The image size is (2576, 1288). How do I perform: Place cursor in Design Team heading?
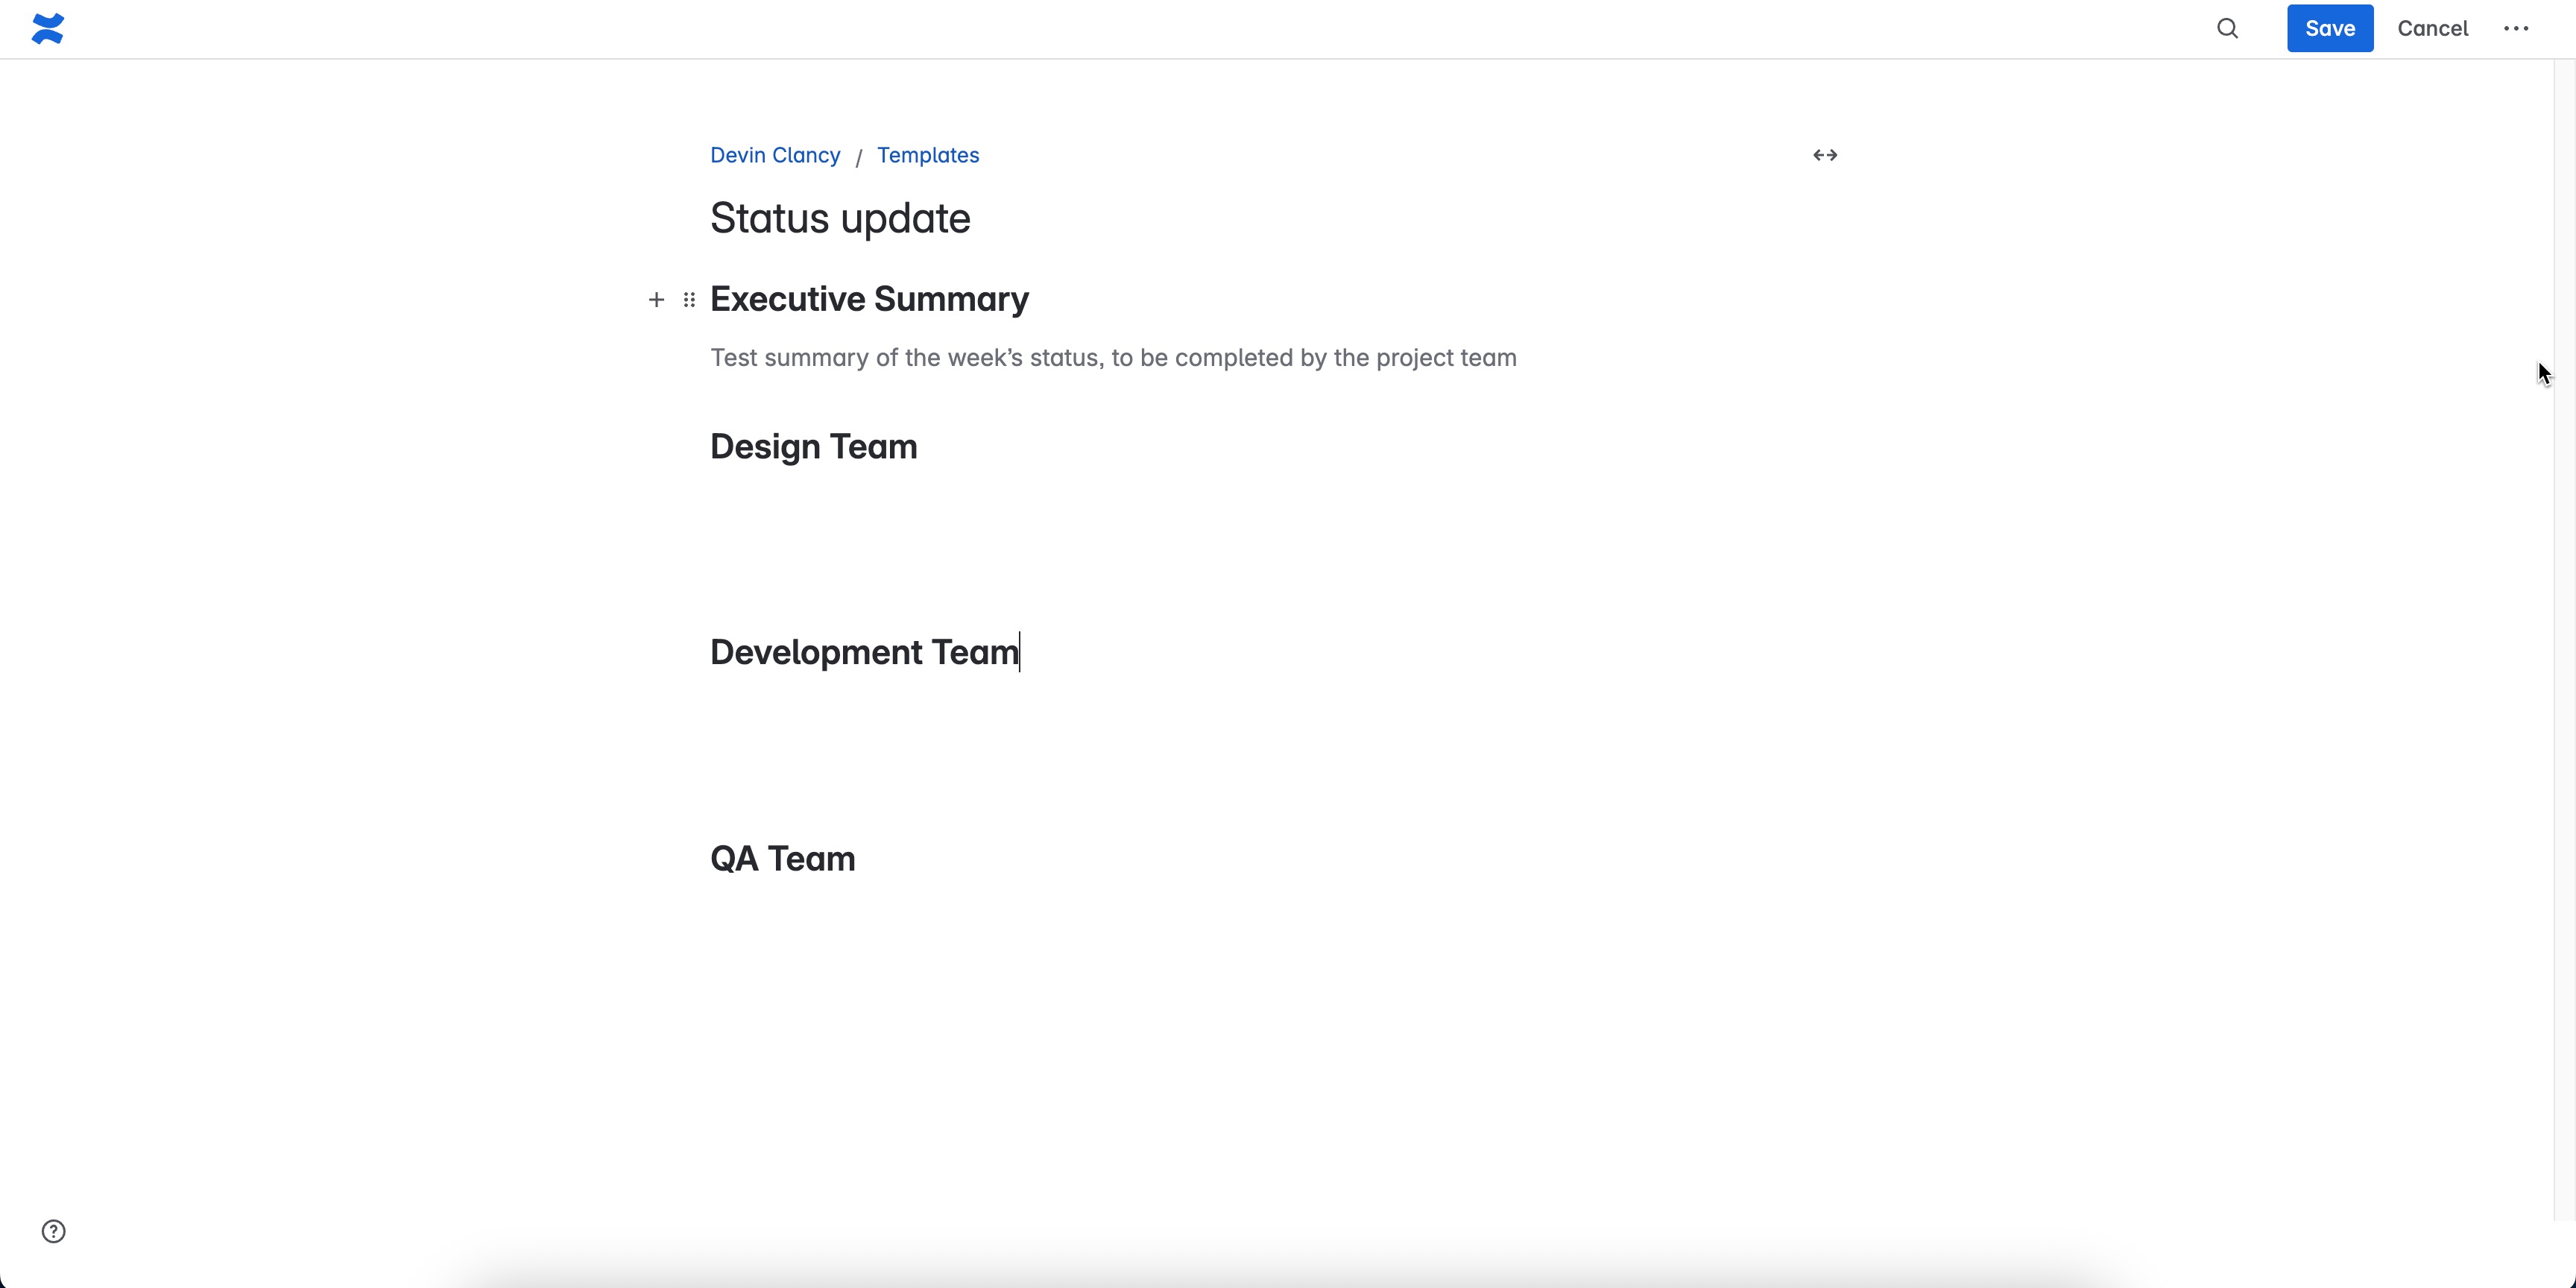click(813, 447)
